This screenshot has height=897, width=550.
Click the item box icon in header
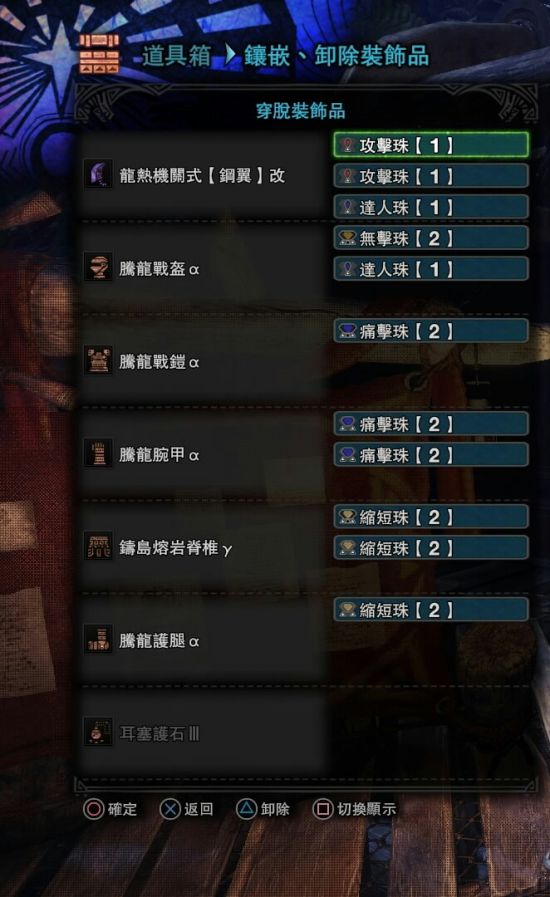(x=100, y=54)
